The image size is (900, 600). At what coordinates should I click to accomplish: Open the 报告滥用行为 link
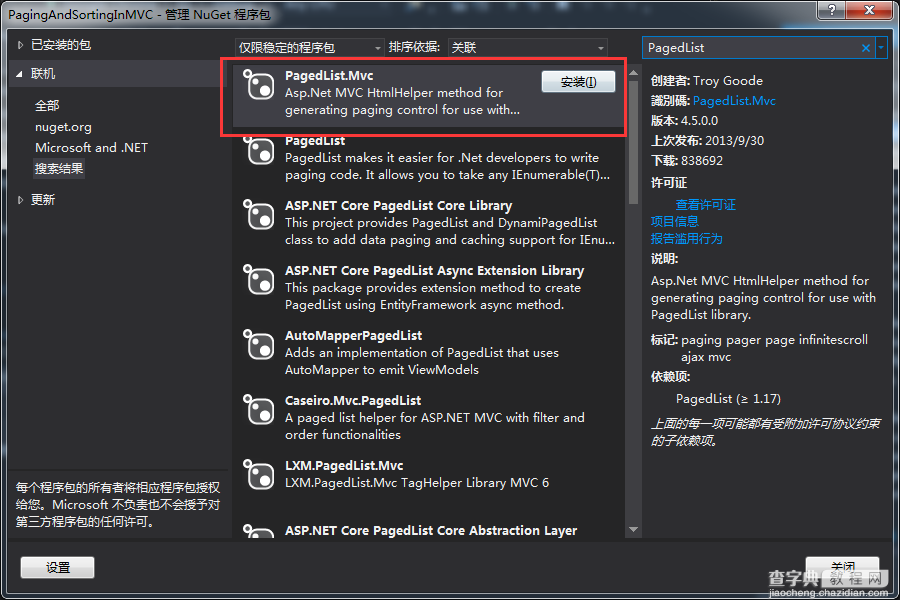(686, 239)
